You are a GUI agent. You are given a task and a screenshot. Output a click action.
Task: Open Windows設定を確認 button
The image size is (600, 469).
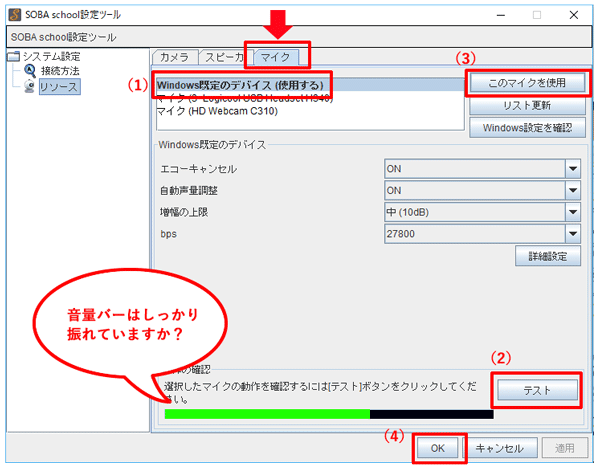(527, 128)
